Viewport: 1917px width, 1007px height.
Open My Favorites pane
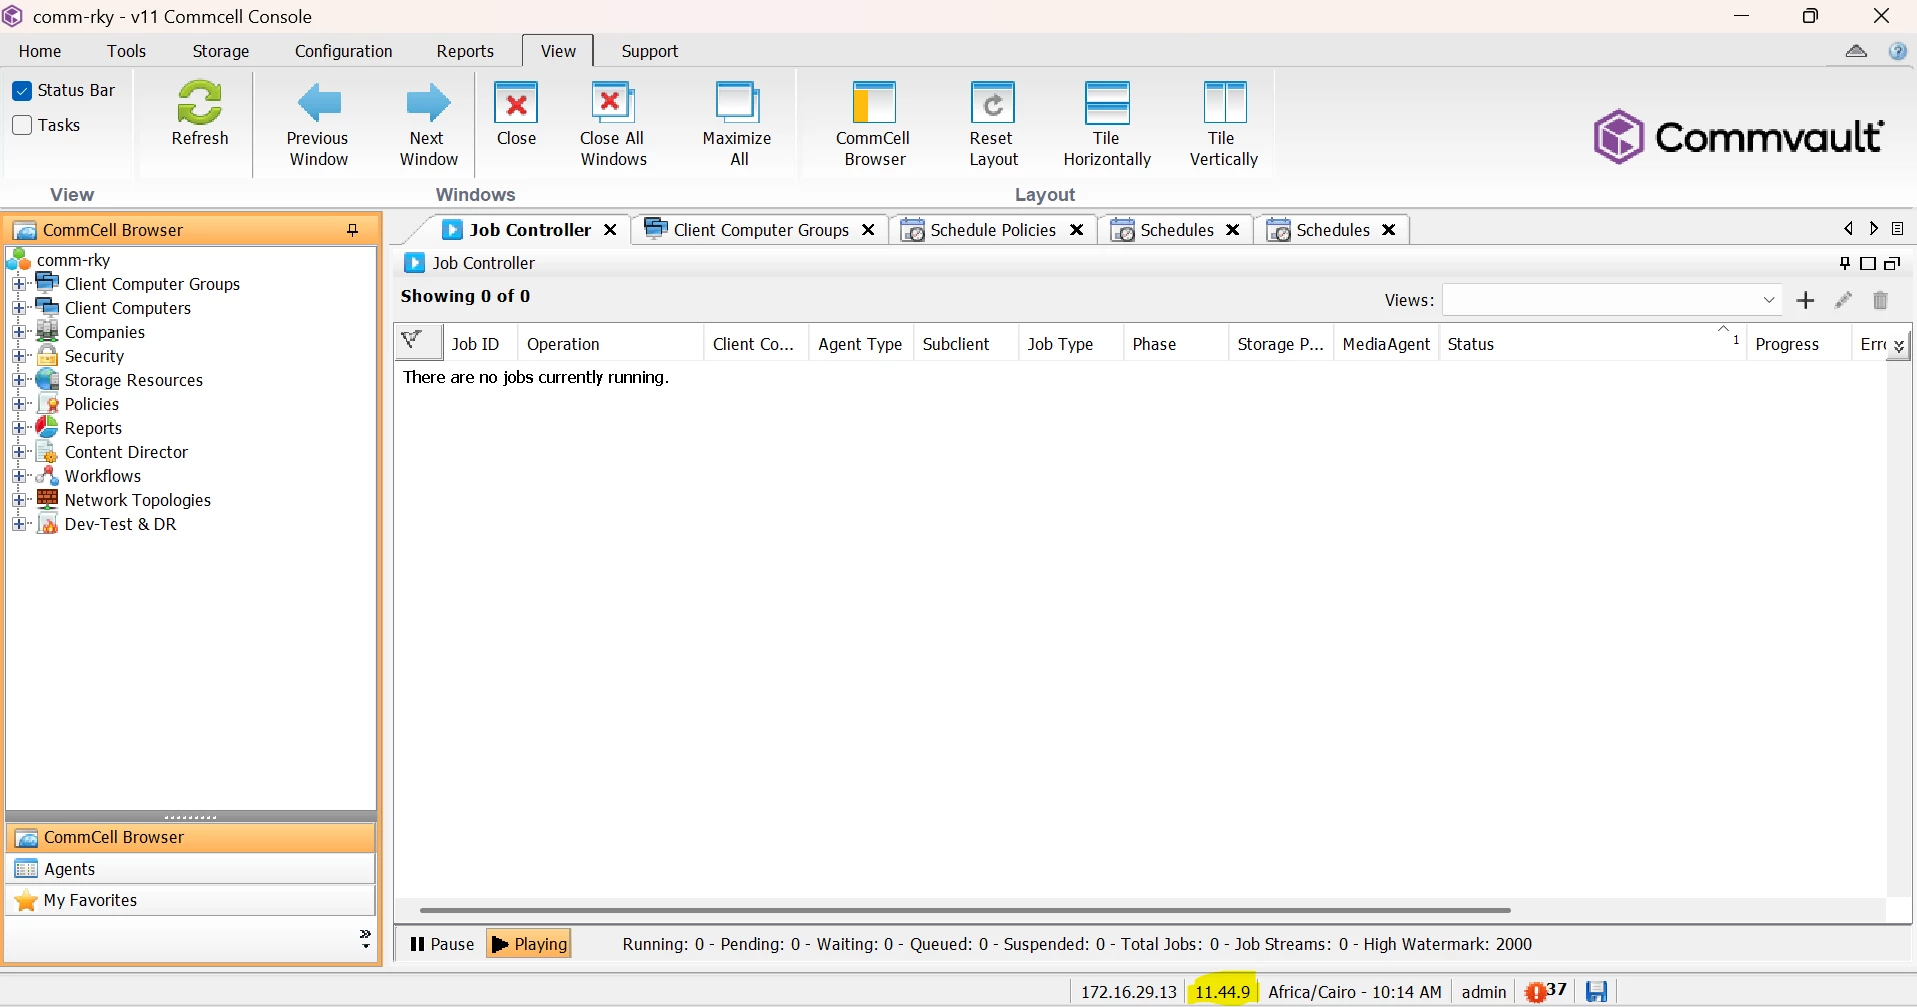pyautogui.click(x=190, y=900)
